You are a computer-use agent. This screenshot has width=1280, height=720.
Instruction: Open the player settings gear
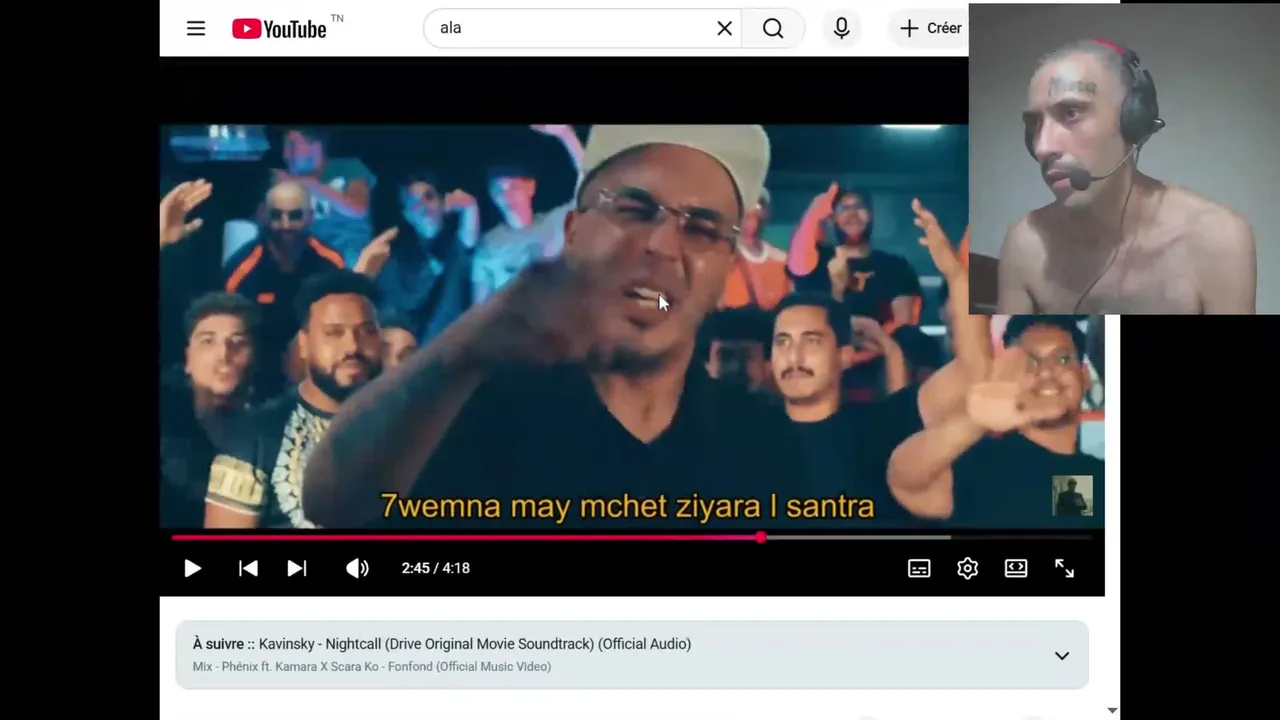967,568
